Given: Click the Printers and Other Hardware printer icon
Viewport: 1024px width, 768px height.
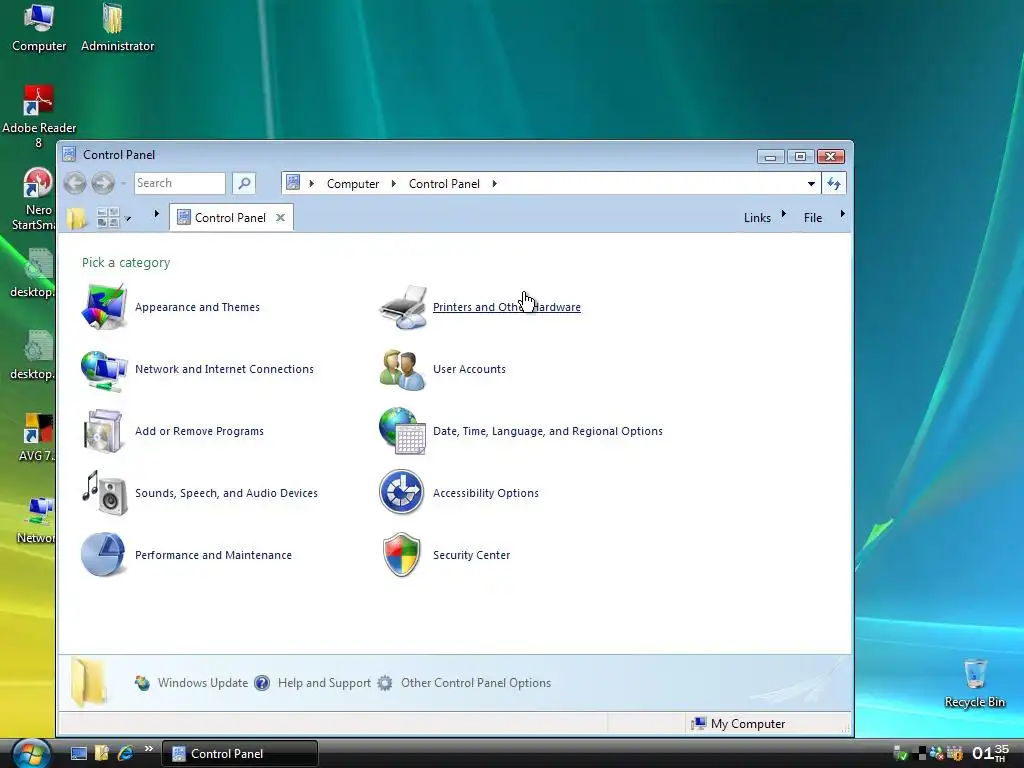Looking at the screenshot, I should point(403,307).
